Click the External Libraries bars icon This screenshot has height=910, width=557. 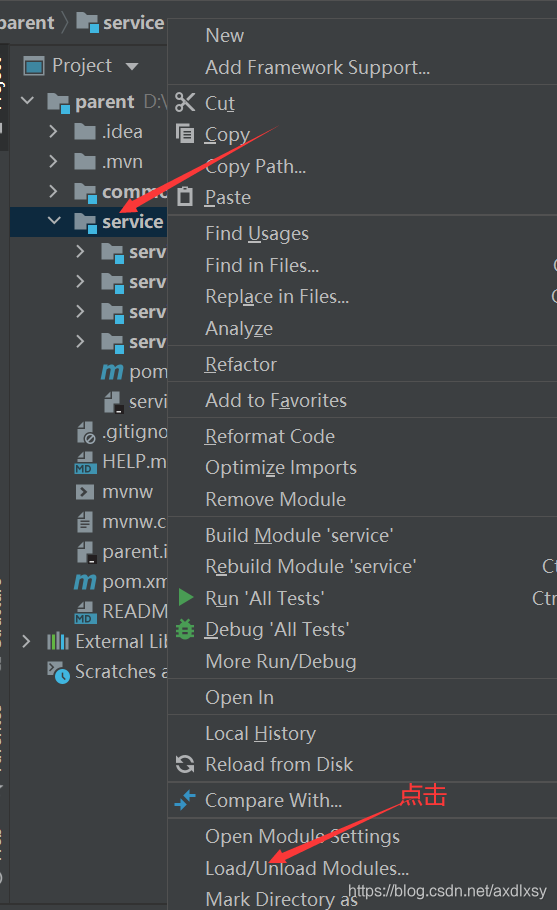coord(57,641)
